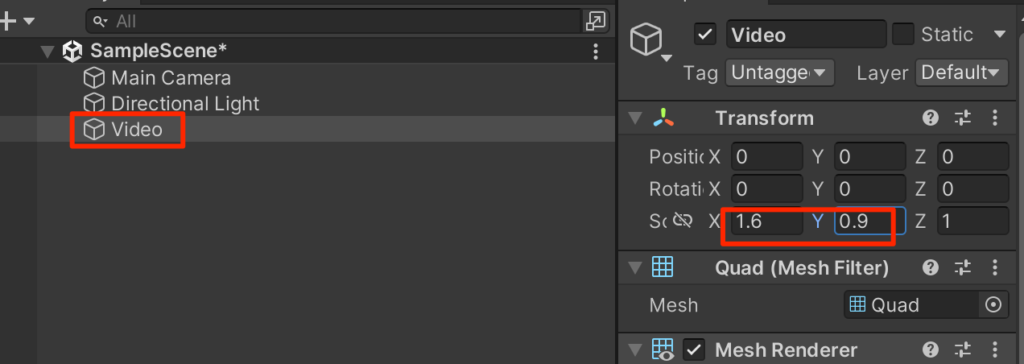
Task: Click the Transform help question mark icon
Action: tap(931, 118)
